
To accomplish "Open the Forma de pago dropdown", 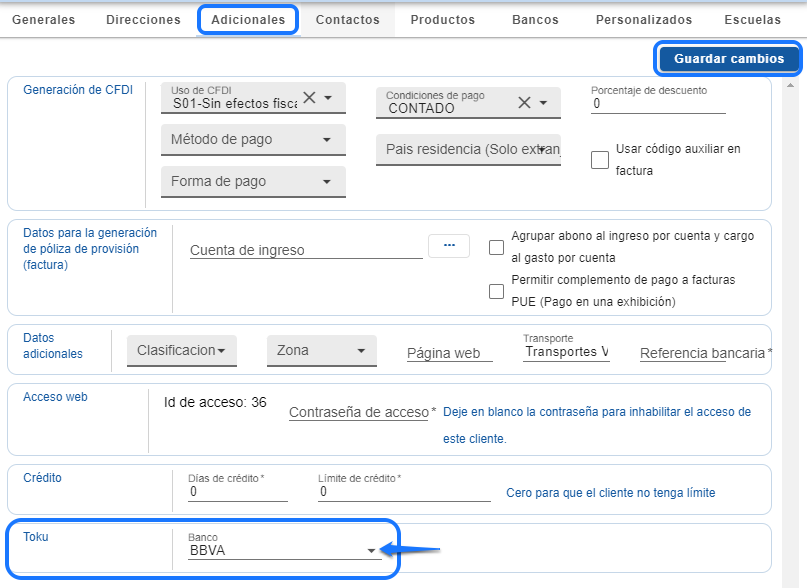I will [326, 182].
